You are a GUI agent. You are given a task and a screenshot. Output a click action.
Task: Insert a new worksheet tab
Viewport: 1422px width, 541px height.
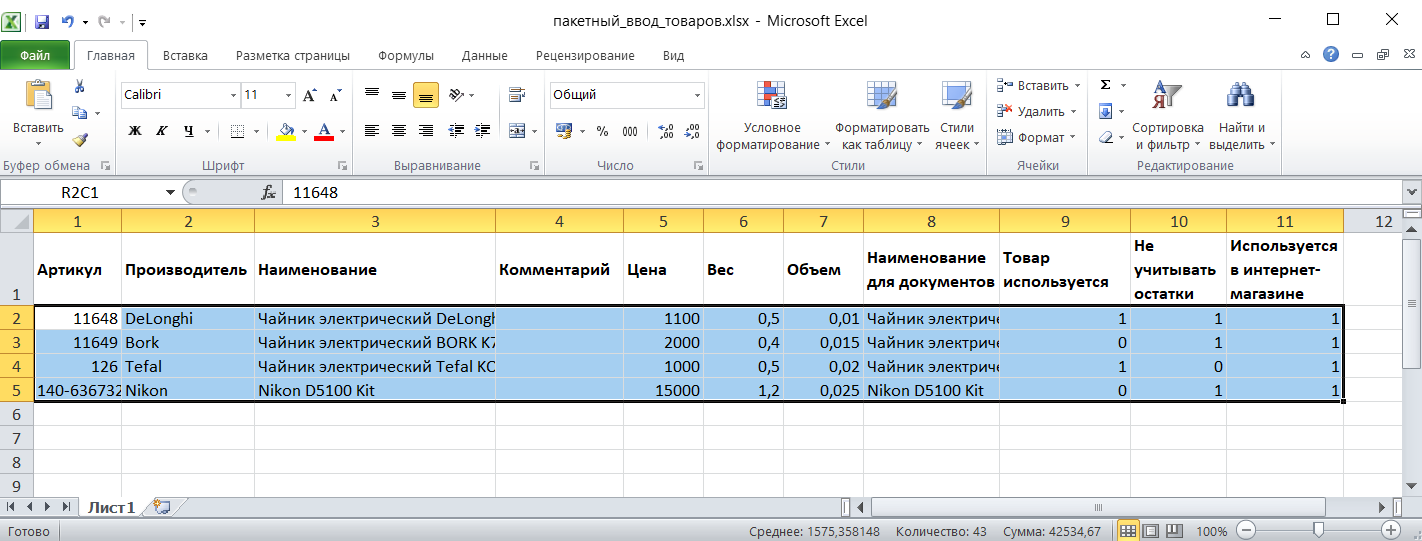pos(163,507)
